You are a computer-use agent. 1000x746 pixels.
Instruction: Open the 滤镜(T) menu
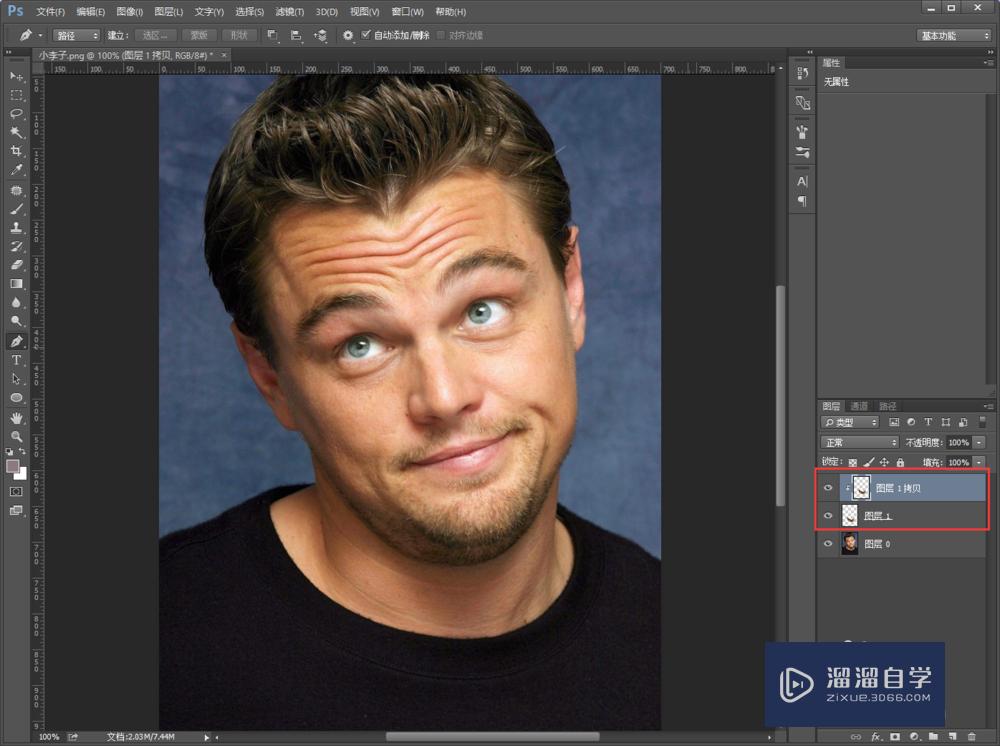[x=289, y=12]
